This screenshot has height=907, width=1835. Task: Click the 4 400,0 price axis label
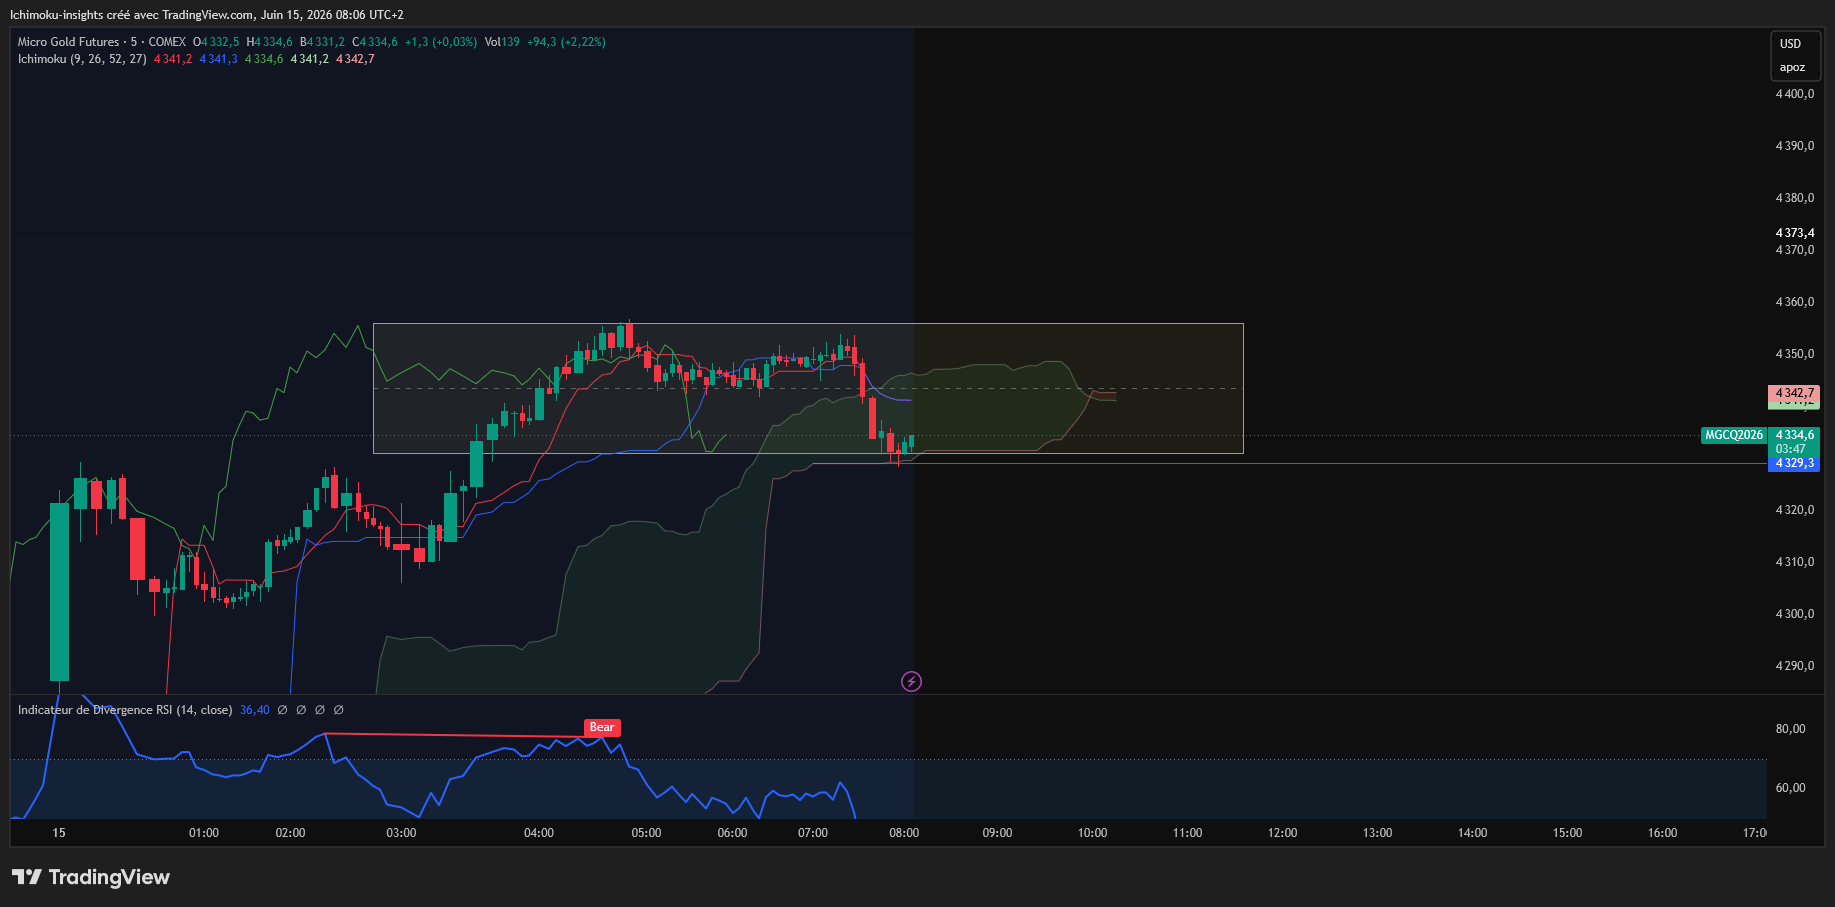pyautogui.click(x=1794, y=94)
